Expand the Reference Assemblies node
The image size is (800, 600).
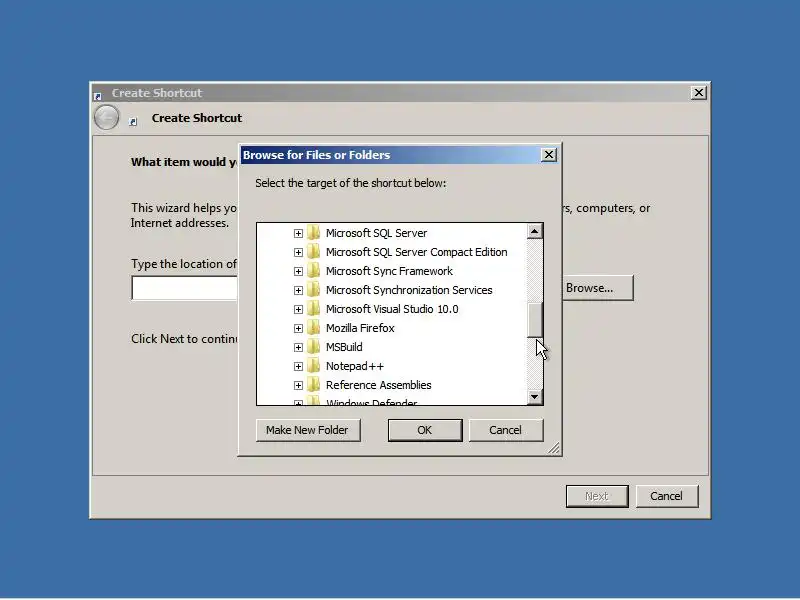click(298, 386)
